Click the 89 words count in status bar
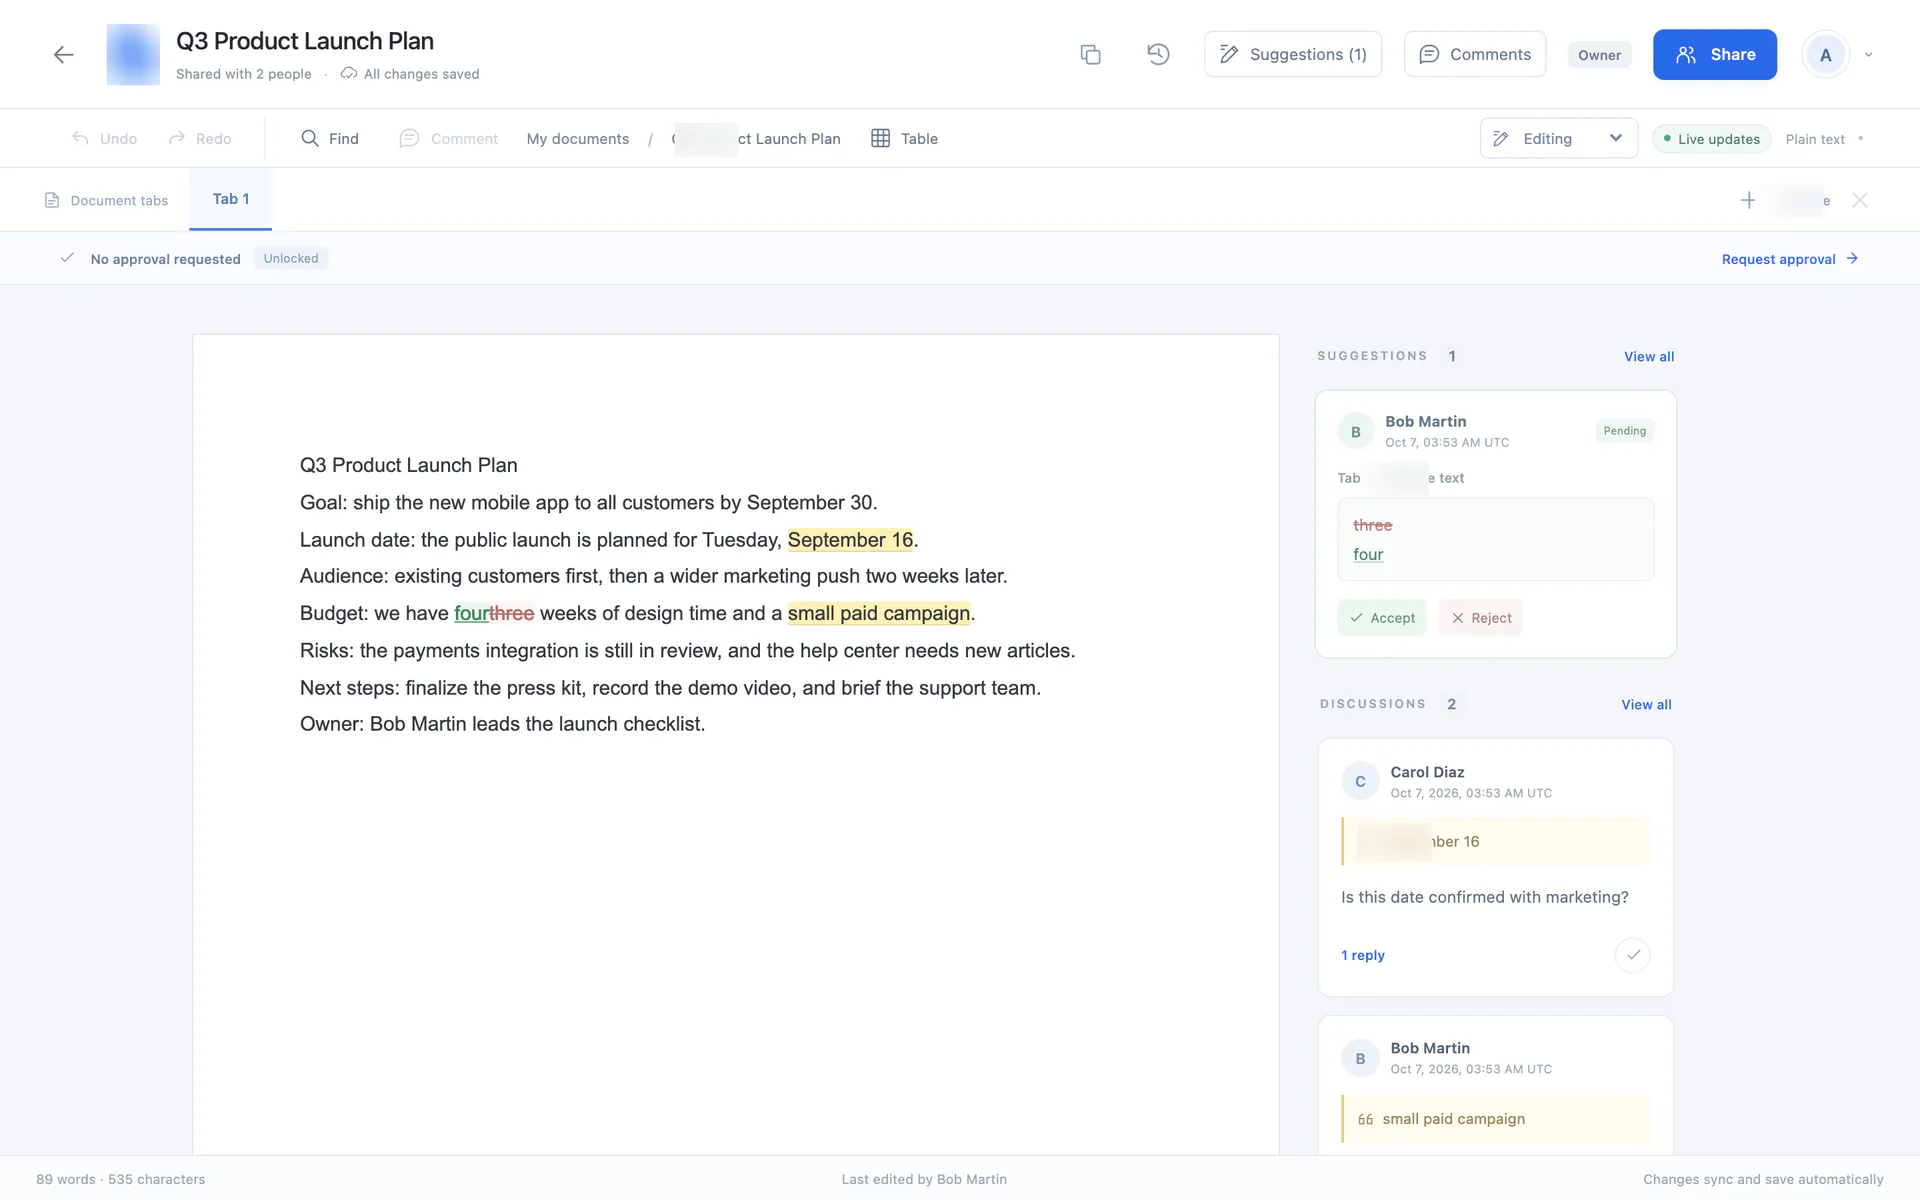The height and width of the screenshot is (1200, 1920). coord(66,1179)
